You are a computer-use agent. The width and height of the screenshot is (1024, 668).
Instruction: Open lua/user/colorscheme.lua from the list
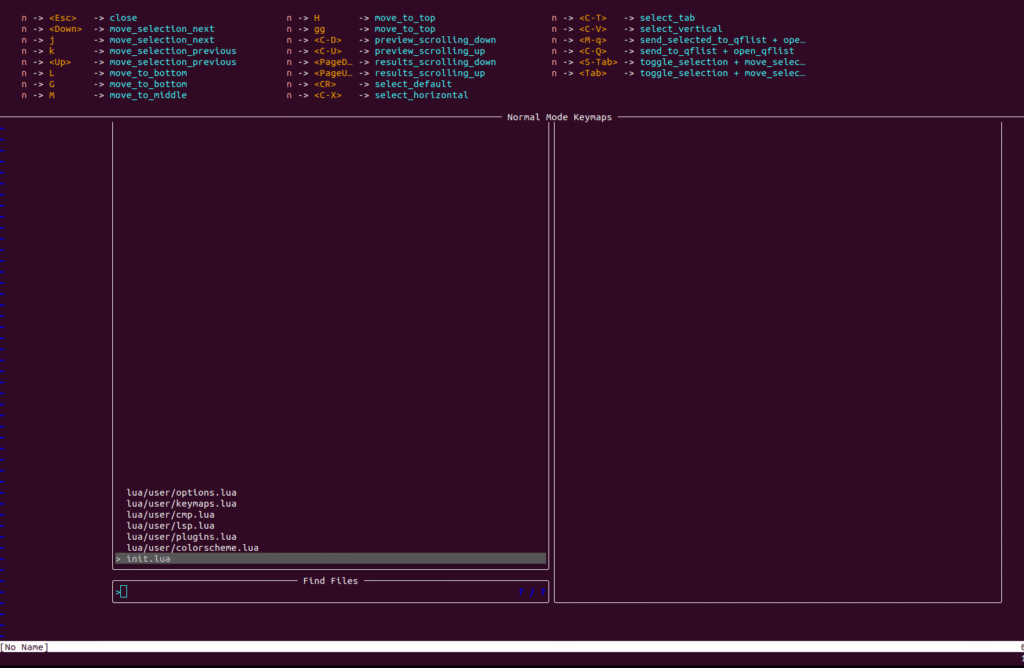click(192, 548)
